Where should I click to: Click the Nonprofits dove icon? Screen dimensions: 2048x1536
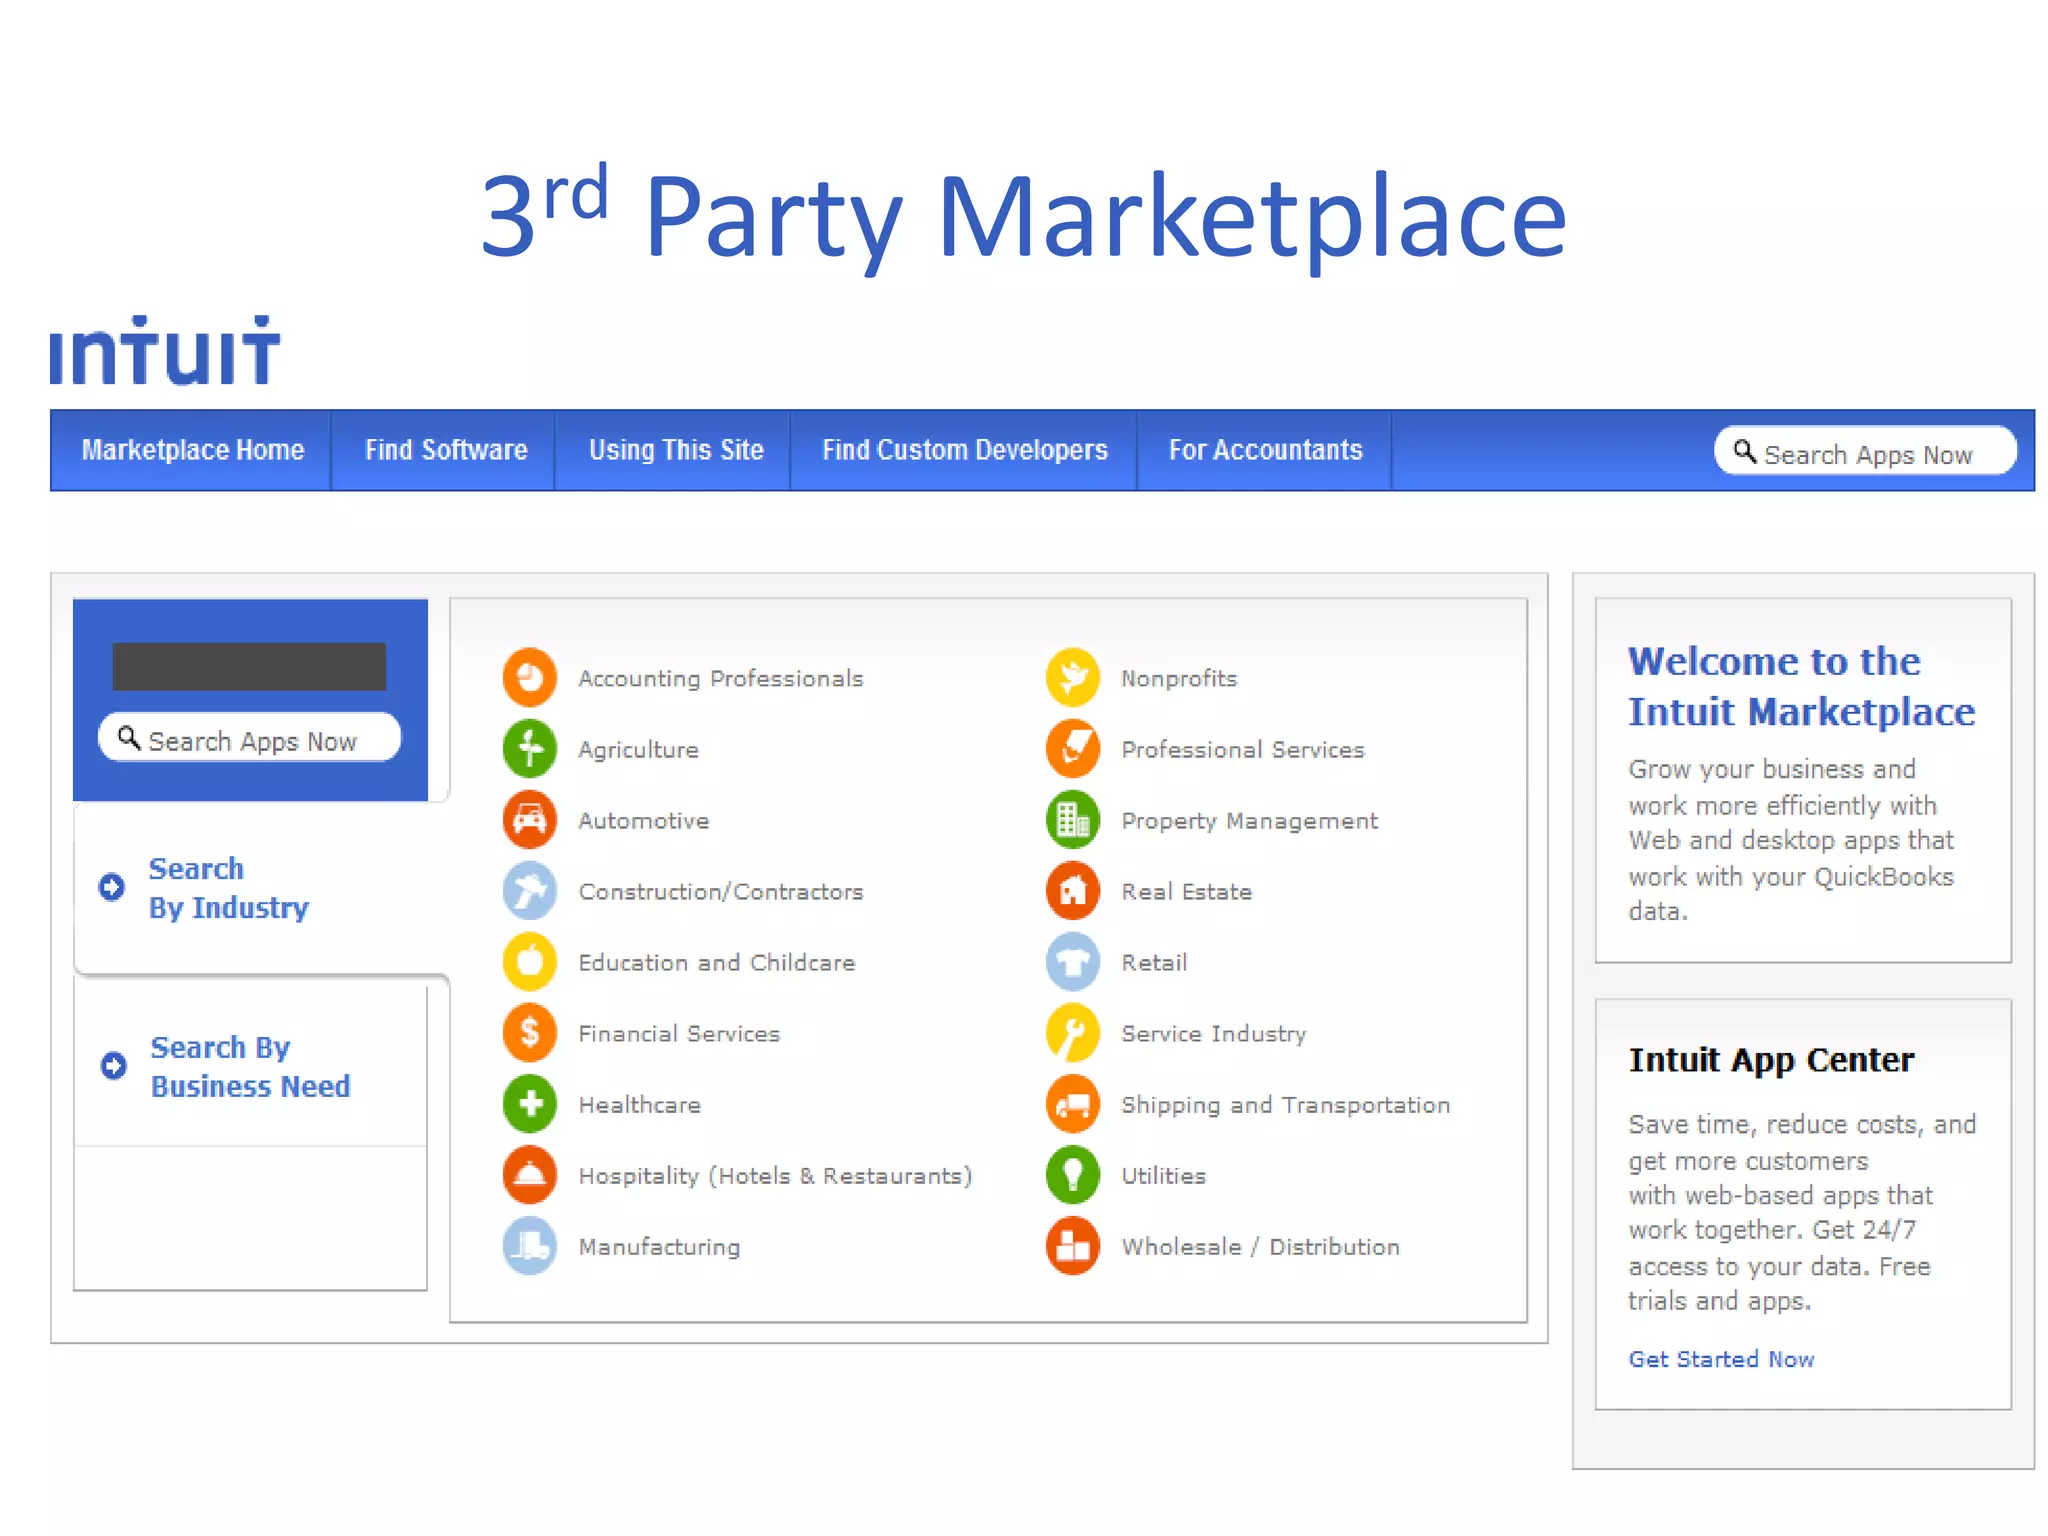1073,677
